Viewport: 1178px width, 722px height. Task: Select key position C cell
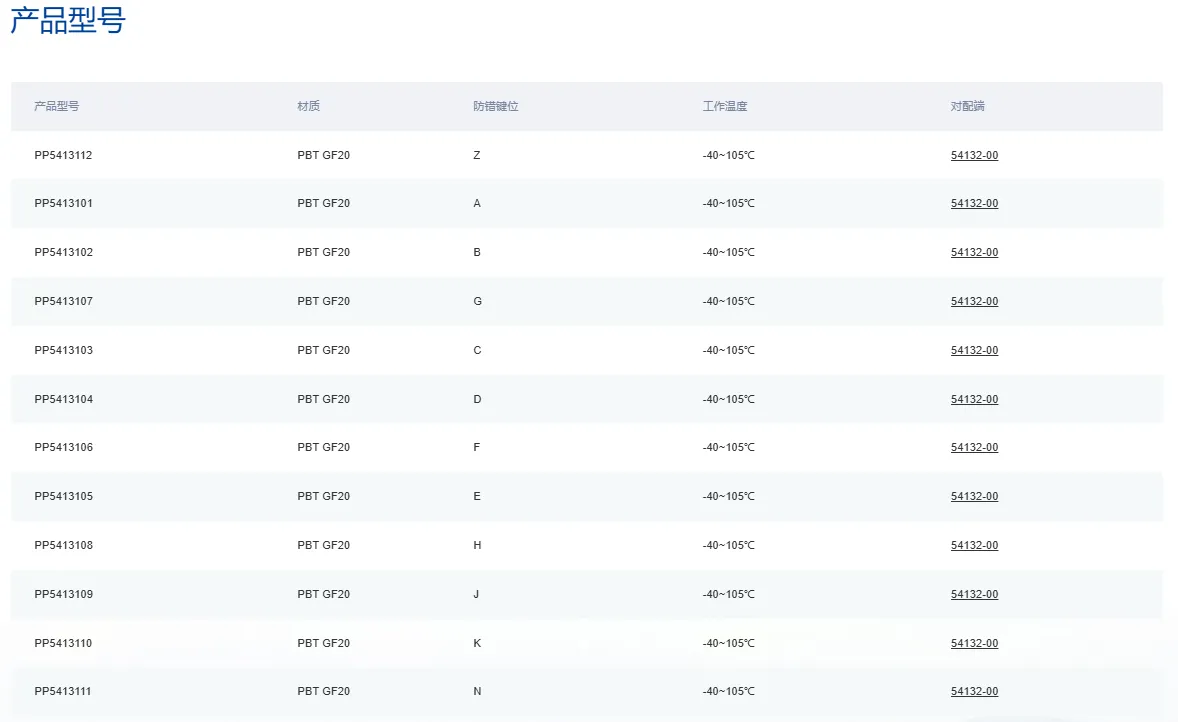click(x=477, y=350)
